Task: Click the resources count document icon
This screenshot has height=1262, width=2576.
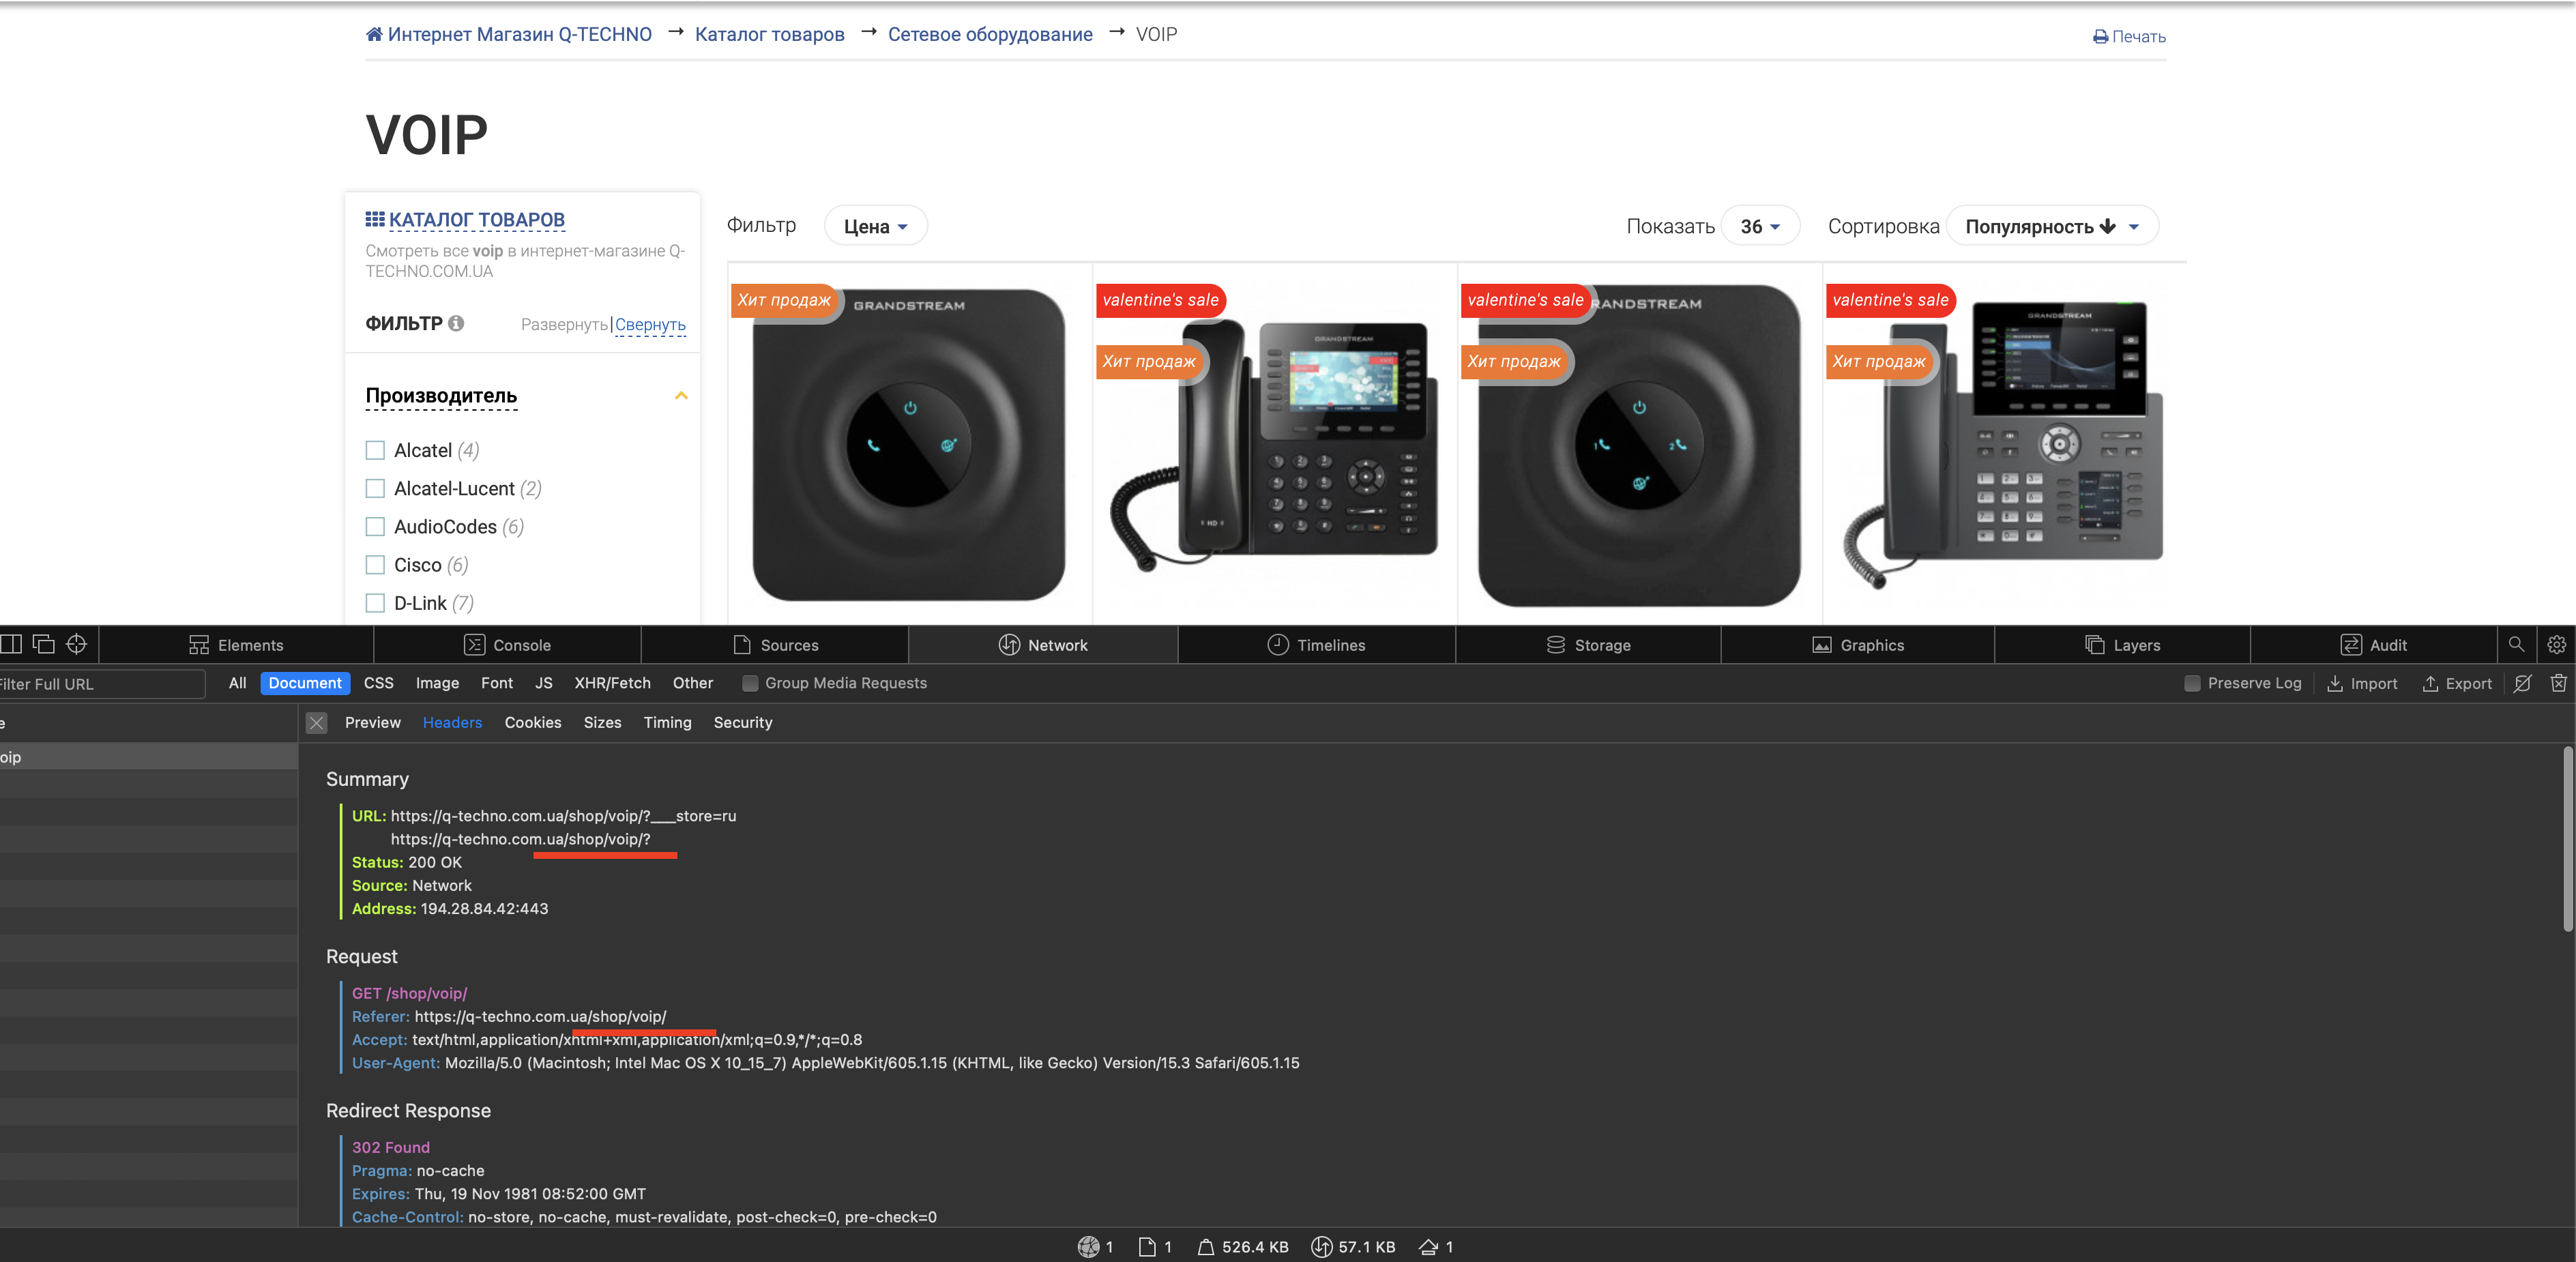Action: click(x=1147, y=1246)
